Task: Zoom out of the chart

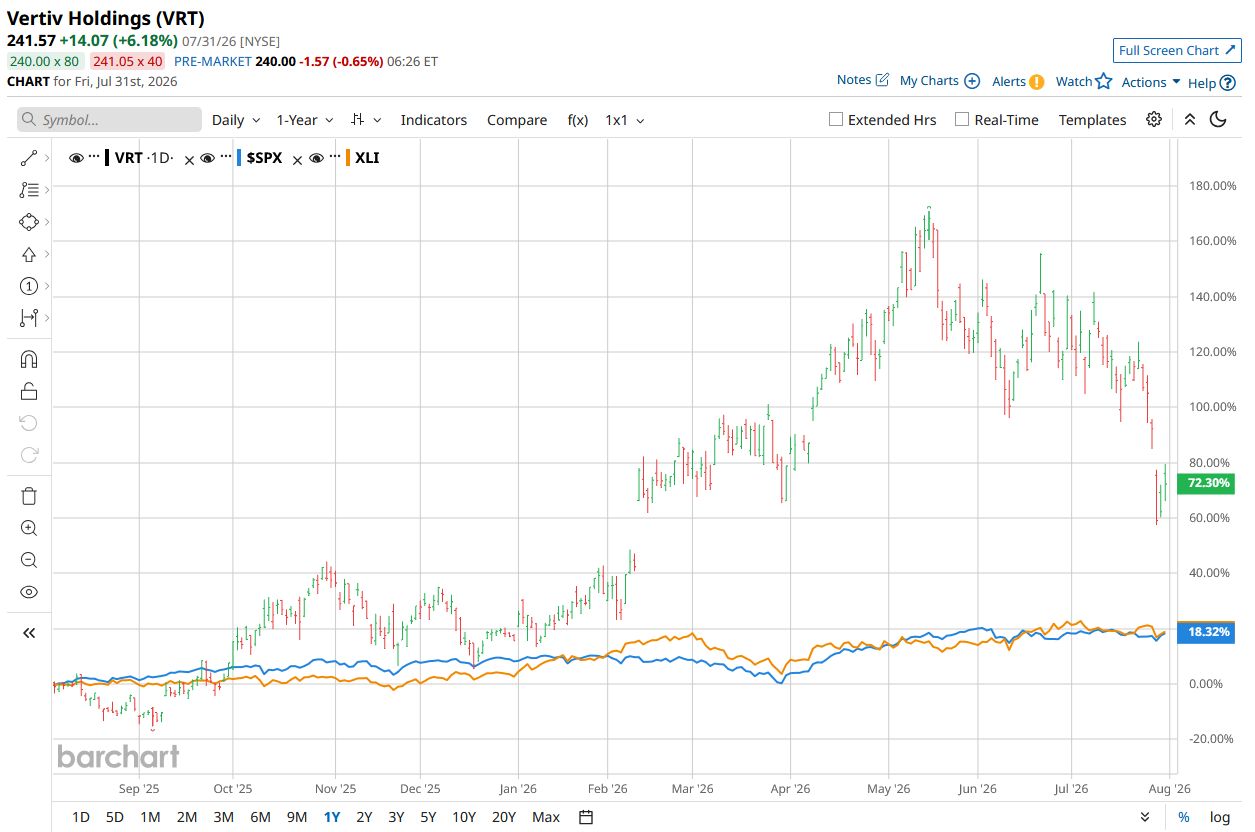Action: click(x=29, y=560)
